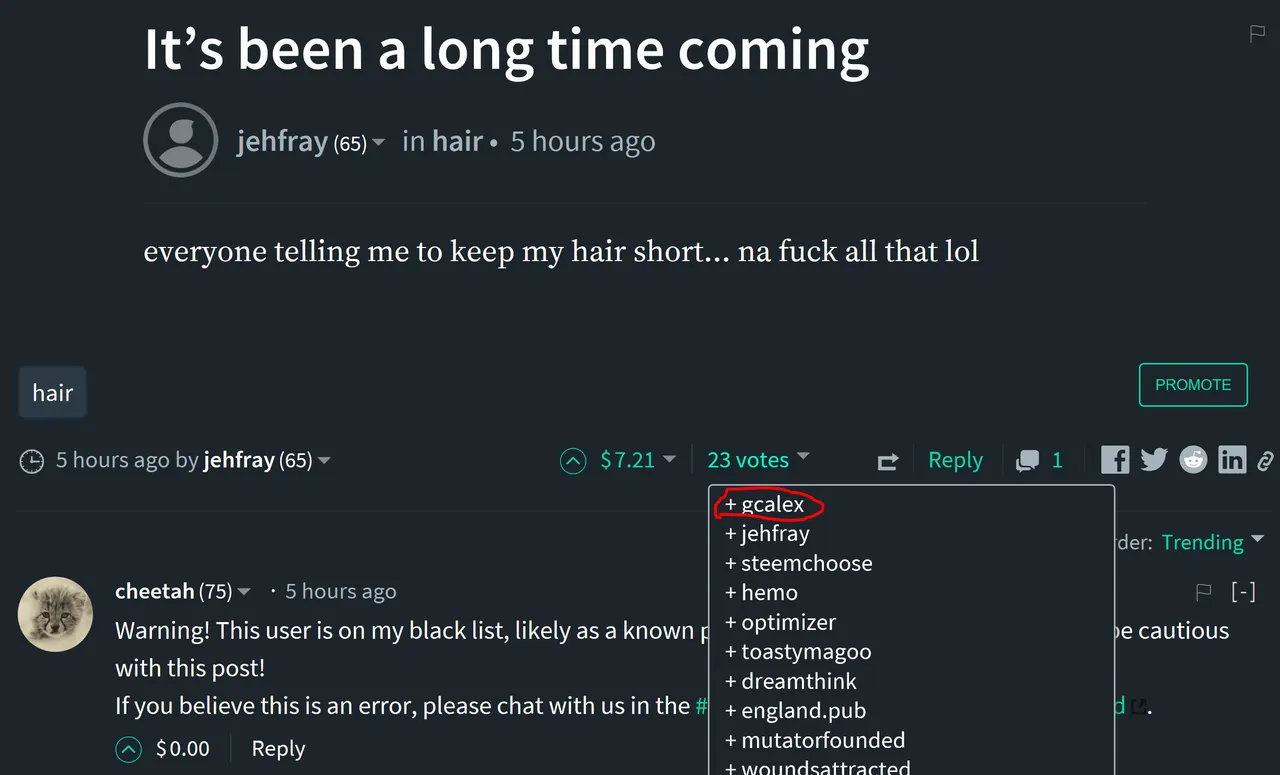Copy post link with chain icon

[x=1265, y=461]
